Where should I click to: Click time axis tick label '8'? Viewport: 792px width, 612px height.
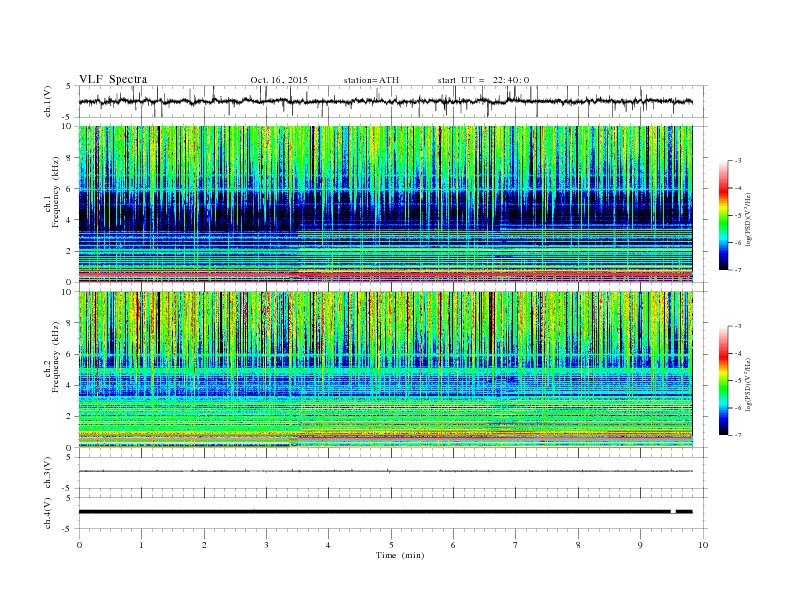tap(578, 545)
